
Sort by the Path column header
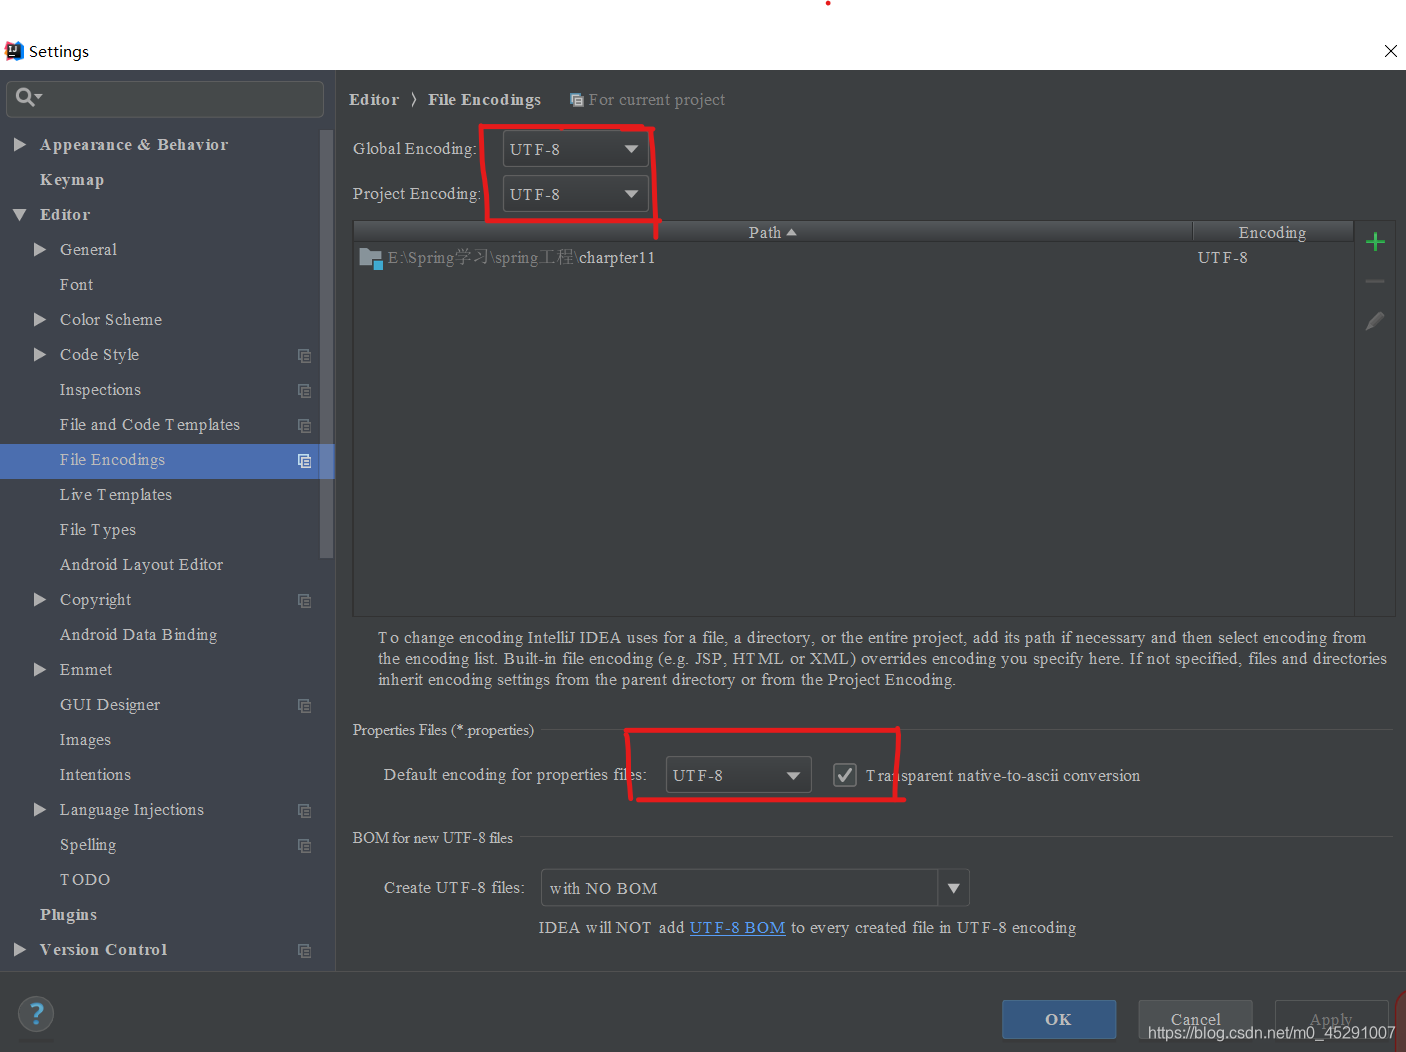click(x=772, y=232)
